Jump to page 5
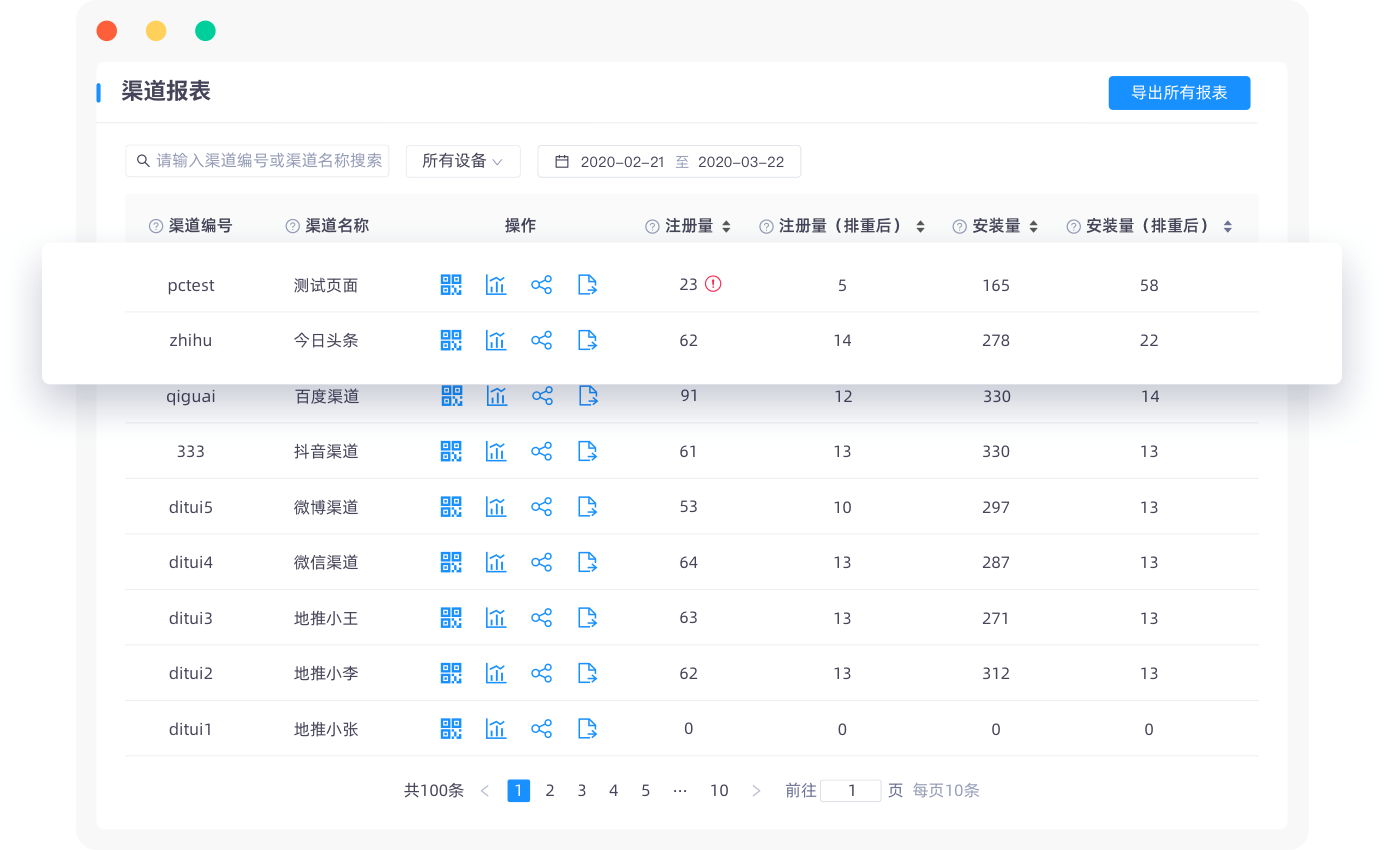1384x850 pixels. (x=646, y=791)
